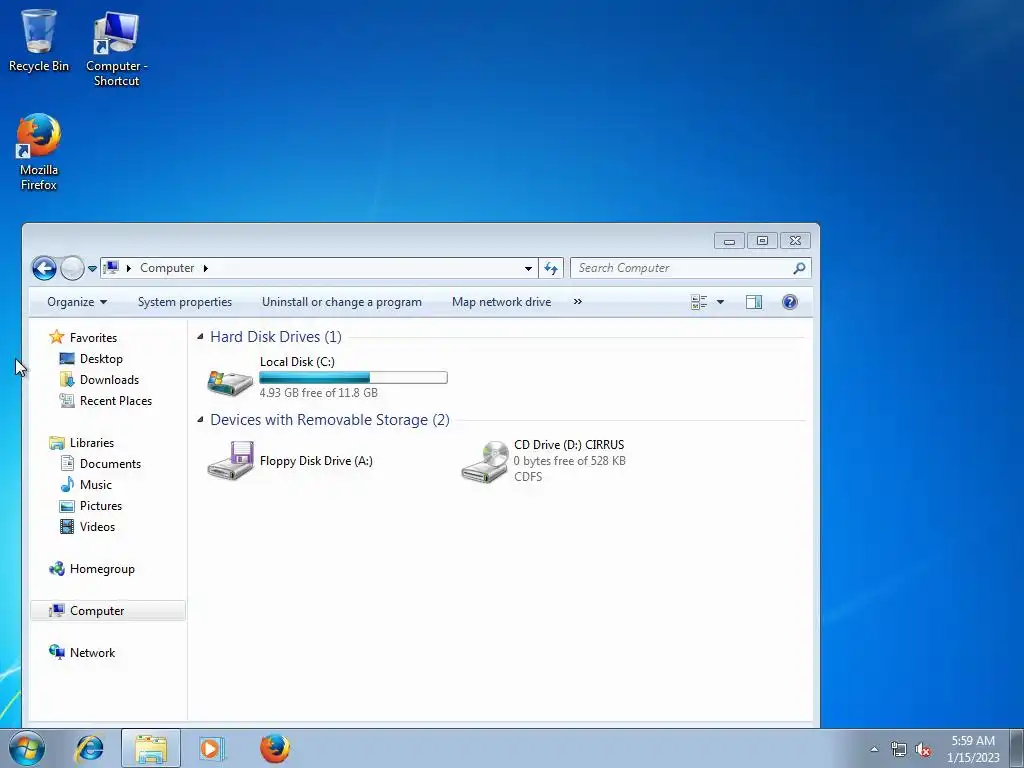Click the Back navigation arrow
1024x768 pixels.
pyautogui.click(x=44, y=268)
